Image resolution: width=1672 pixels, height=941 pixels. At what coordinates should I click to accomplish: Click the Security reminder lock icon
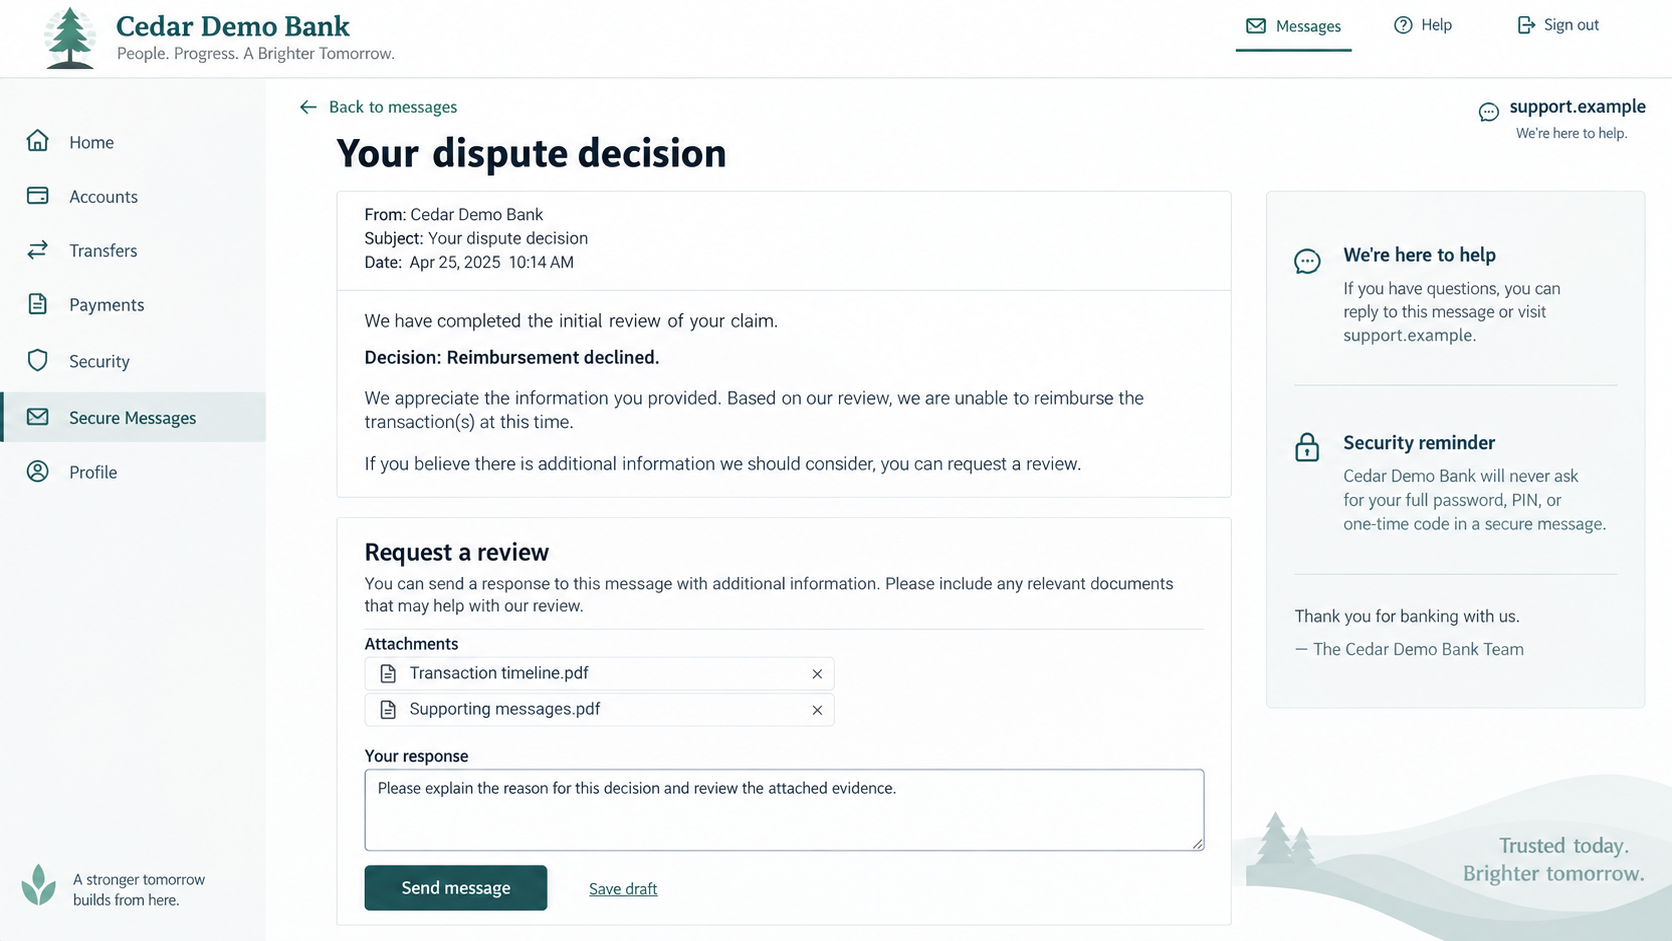[1307, 447]
